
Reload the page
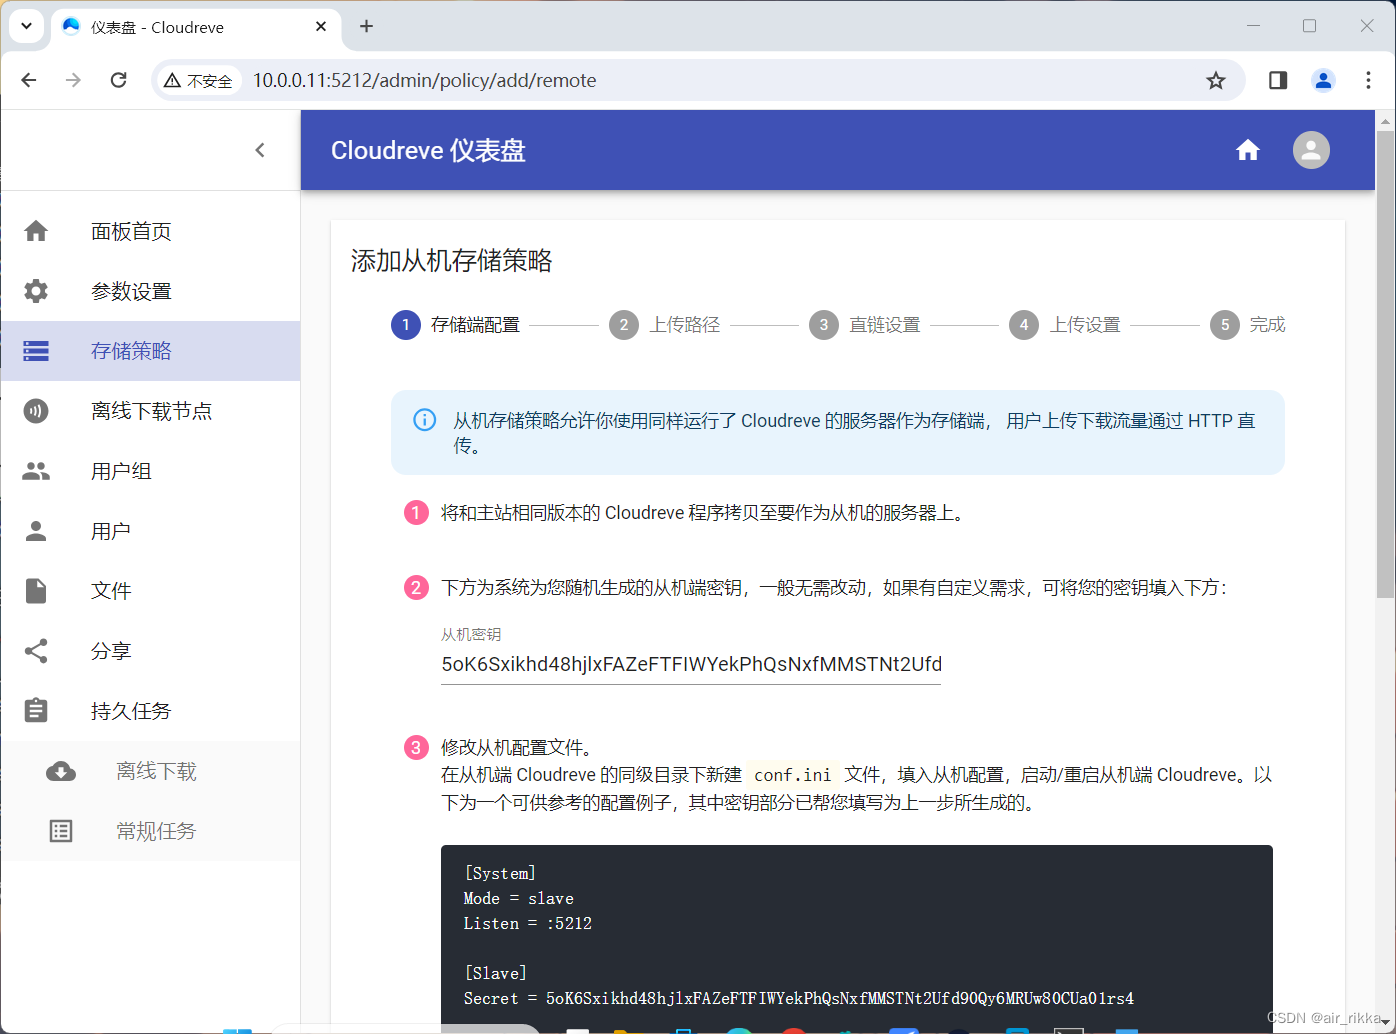pos(118,80)
